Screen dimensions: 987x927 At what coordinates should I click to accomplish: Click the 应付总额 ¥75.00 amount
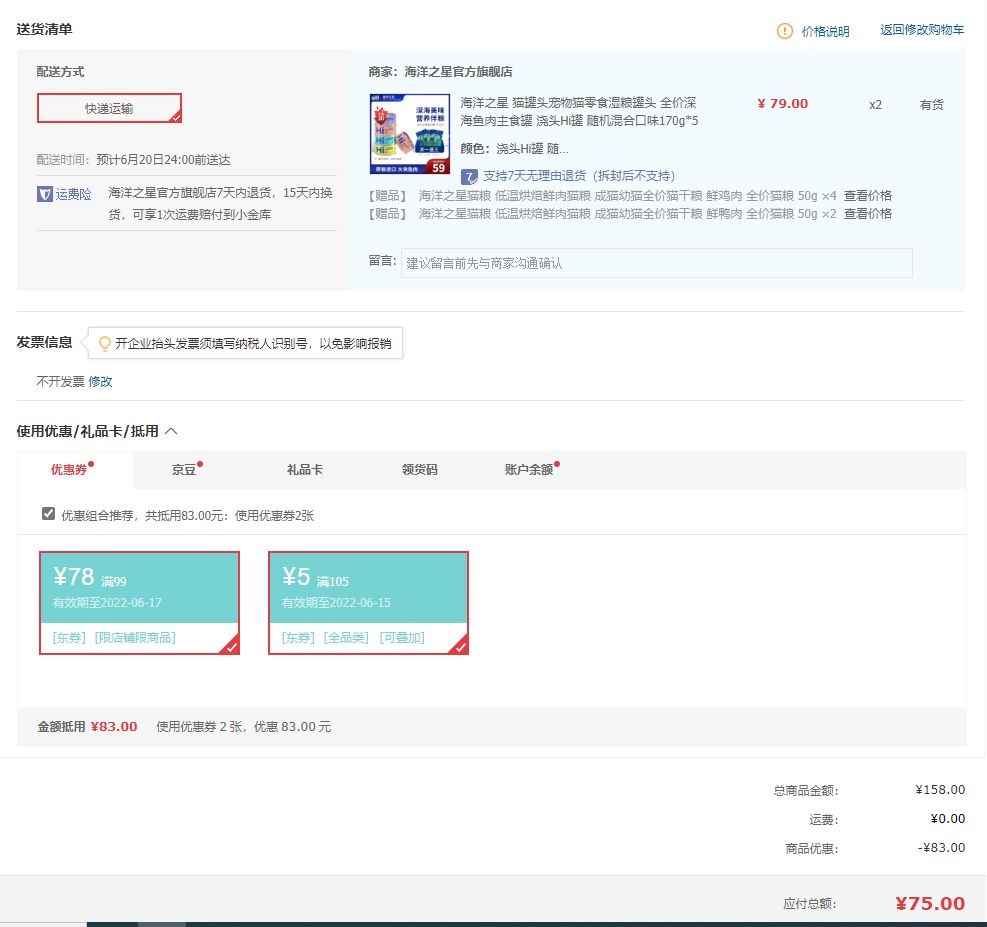click(930, 904)
